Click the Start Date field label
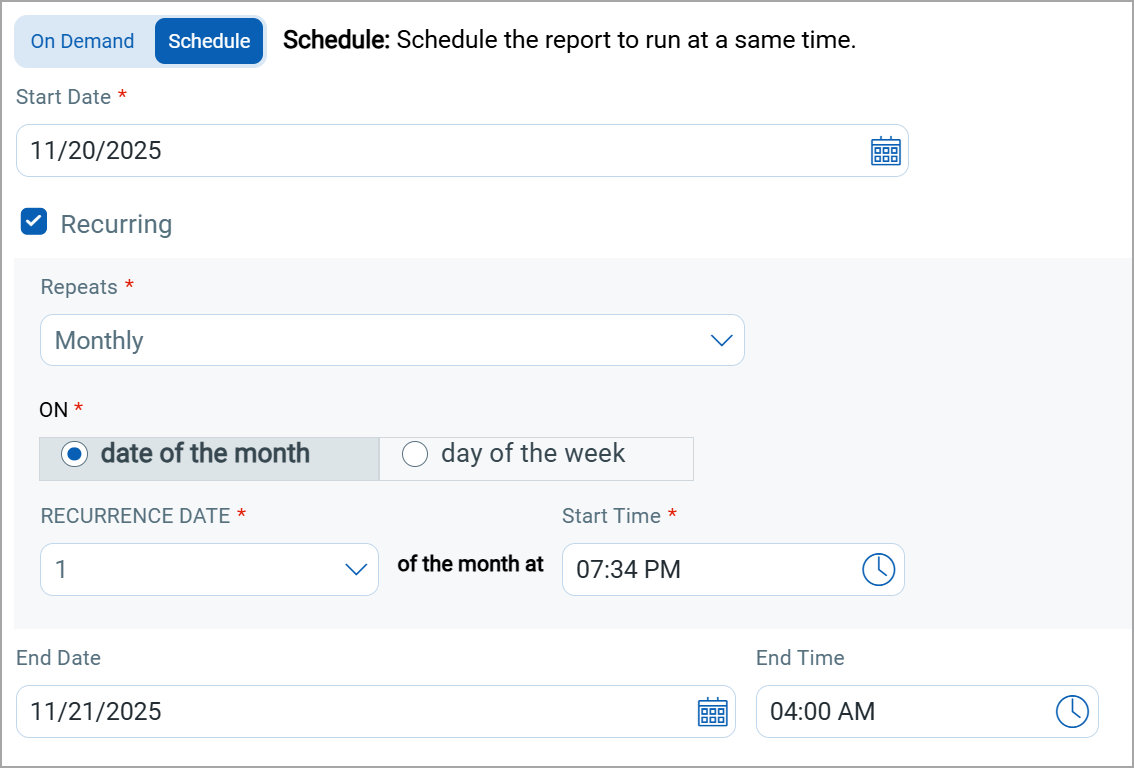 (x=63, y=97)
